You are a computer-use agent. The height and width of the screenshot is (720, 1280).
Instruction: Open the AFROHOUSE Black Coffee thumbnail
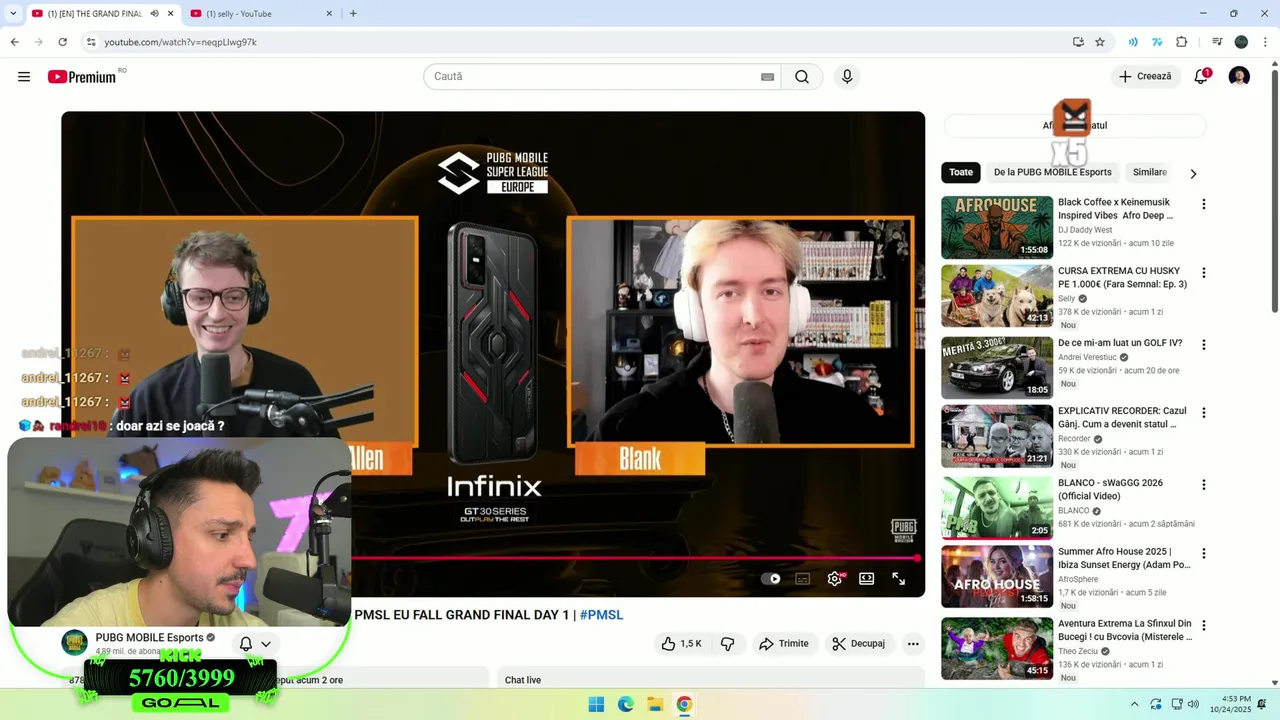997,228
